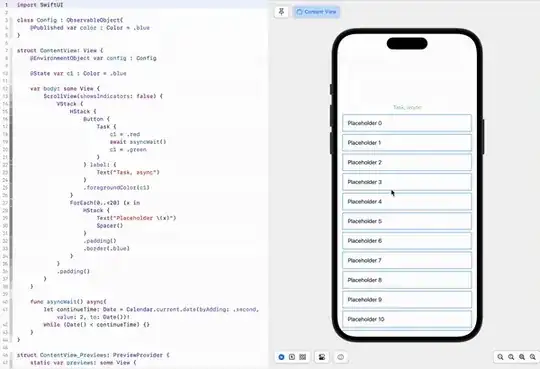
Task: Click the @State var c1 line
Action: [78, 73]
